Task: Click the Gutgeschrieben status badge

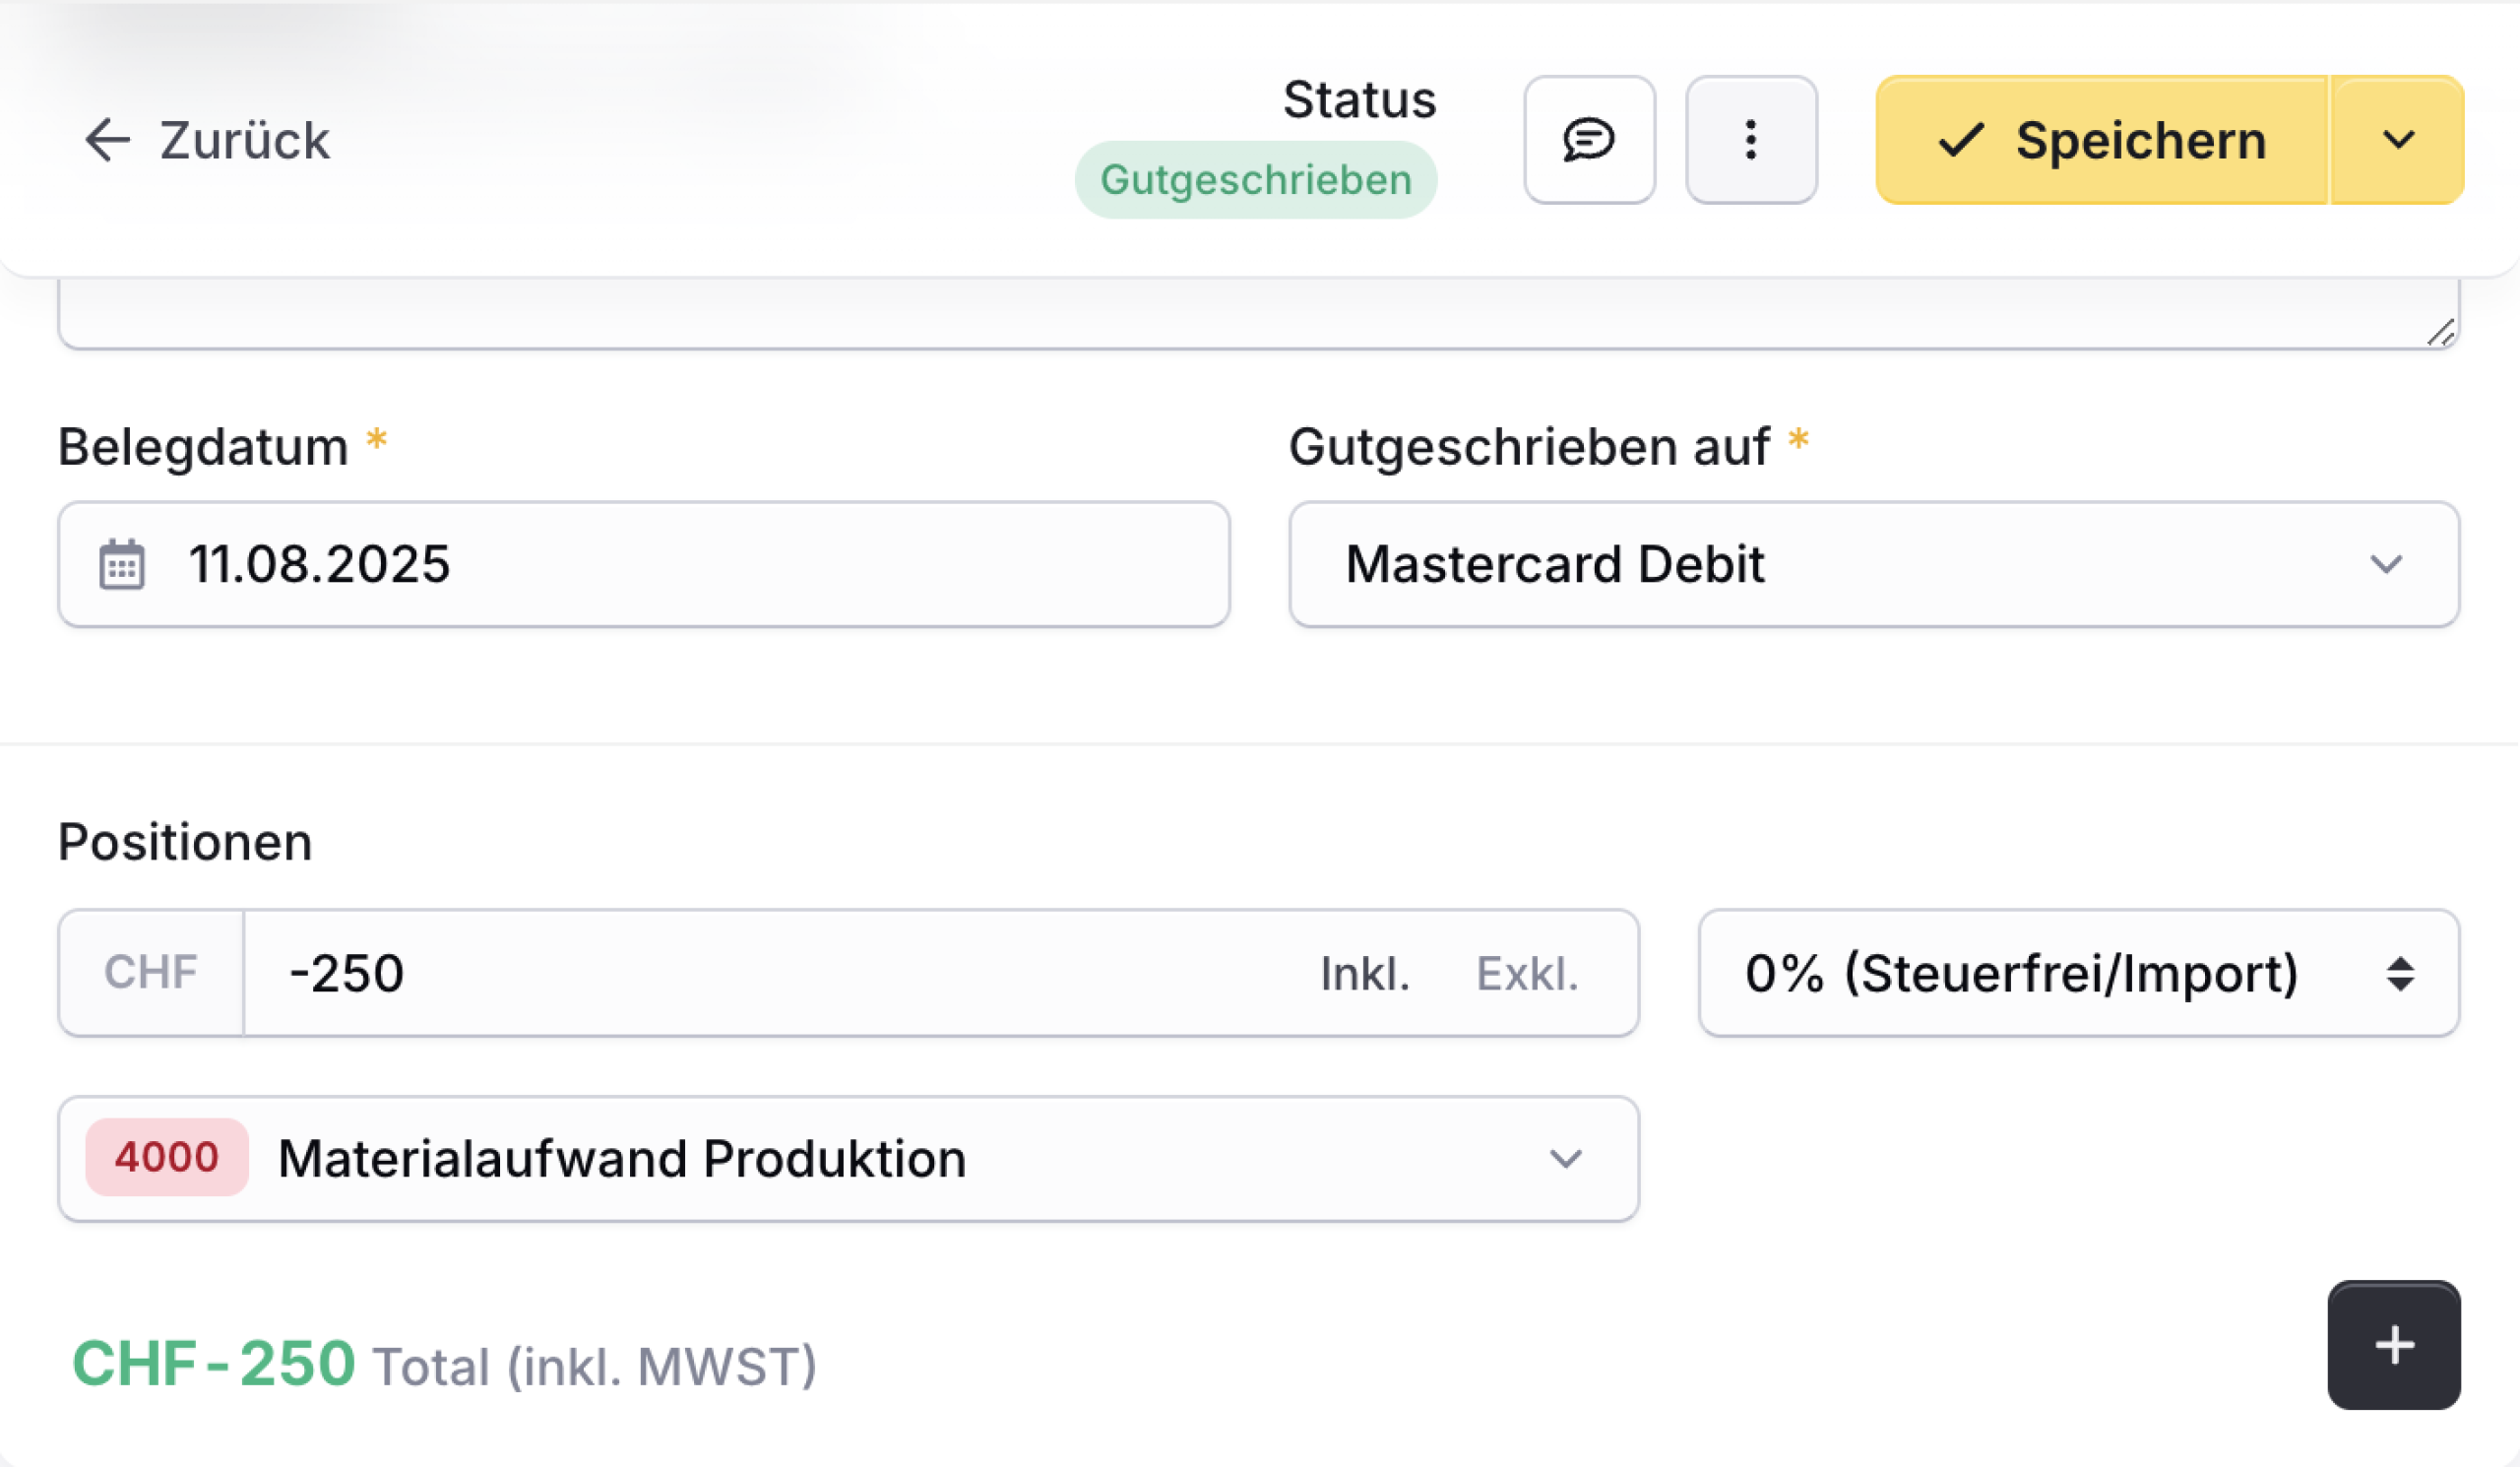Action: (x=1256, y=180)
